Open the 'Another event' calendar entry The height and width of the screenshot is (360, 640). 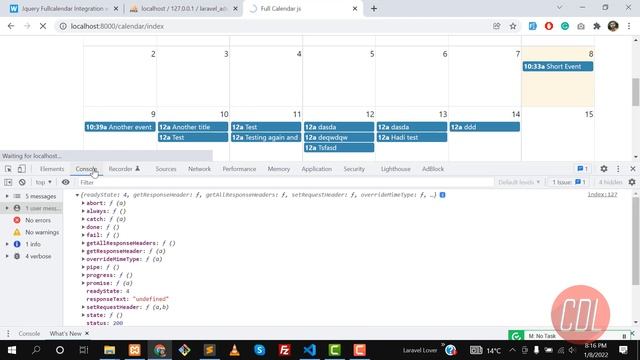pos(120,127)
